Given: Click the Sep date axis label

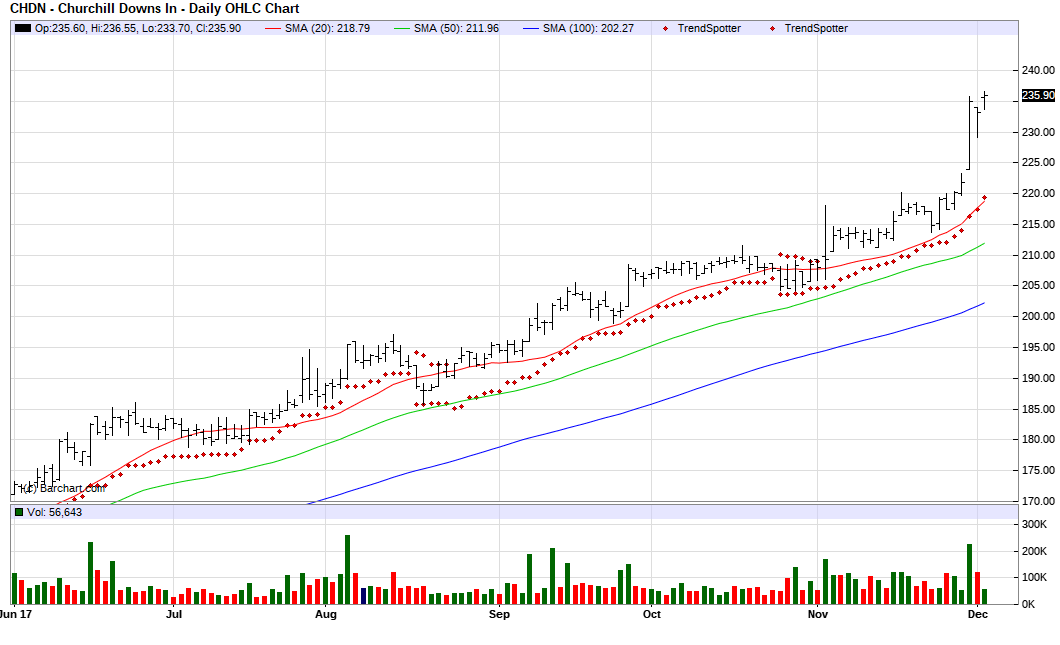Looking at the screenshot, I should point(499,615).
